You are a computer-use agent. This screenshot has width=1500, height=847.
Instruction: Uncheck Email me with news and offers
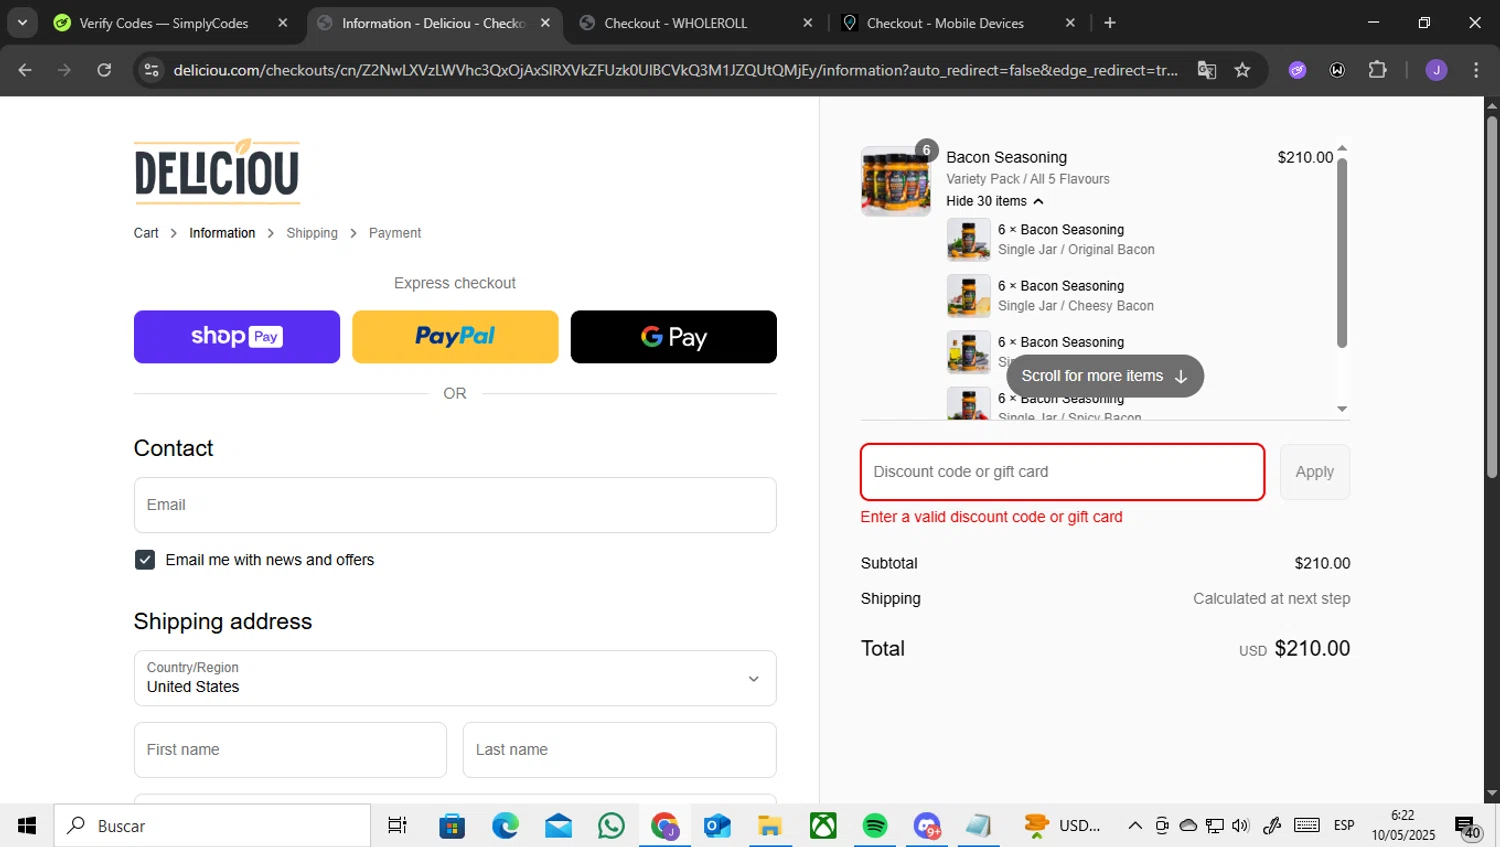145,560
